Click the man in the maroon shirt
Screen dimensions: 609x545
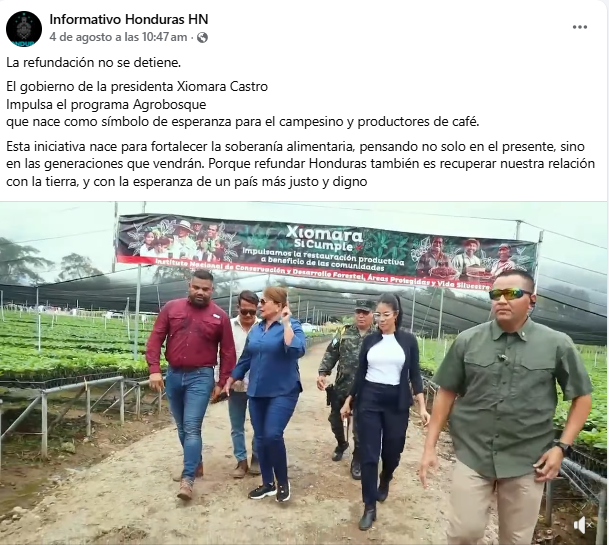190,381
